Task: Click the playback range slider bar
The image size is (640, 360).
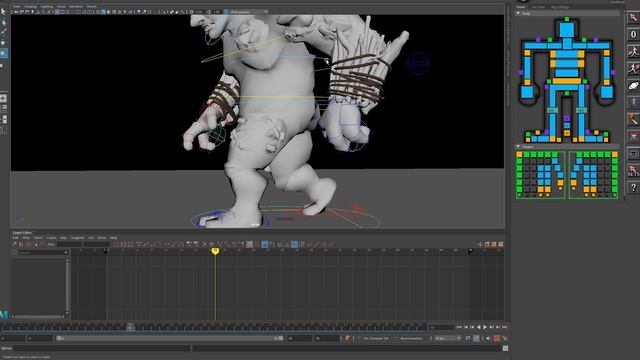Action: pyautogui.click(x=170, y=338)
